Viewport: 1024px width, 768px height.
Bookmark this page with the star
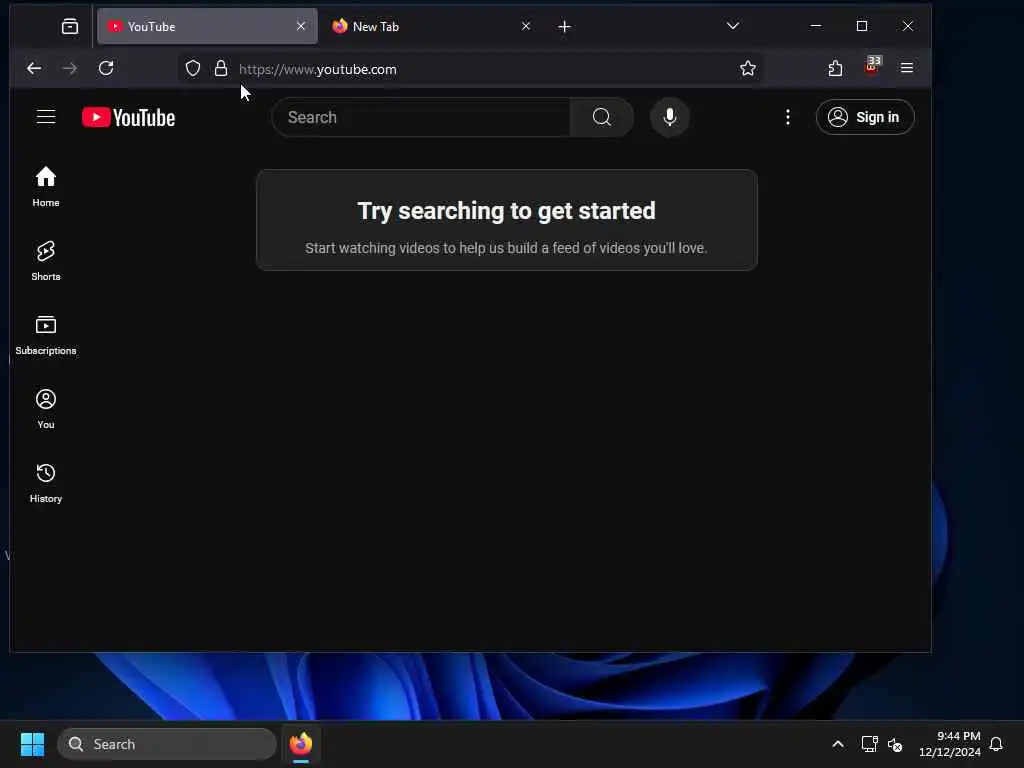pyautogui.click(x=748, y=69)
